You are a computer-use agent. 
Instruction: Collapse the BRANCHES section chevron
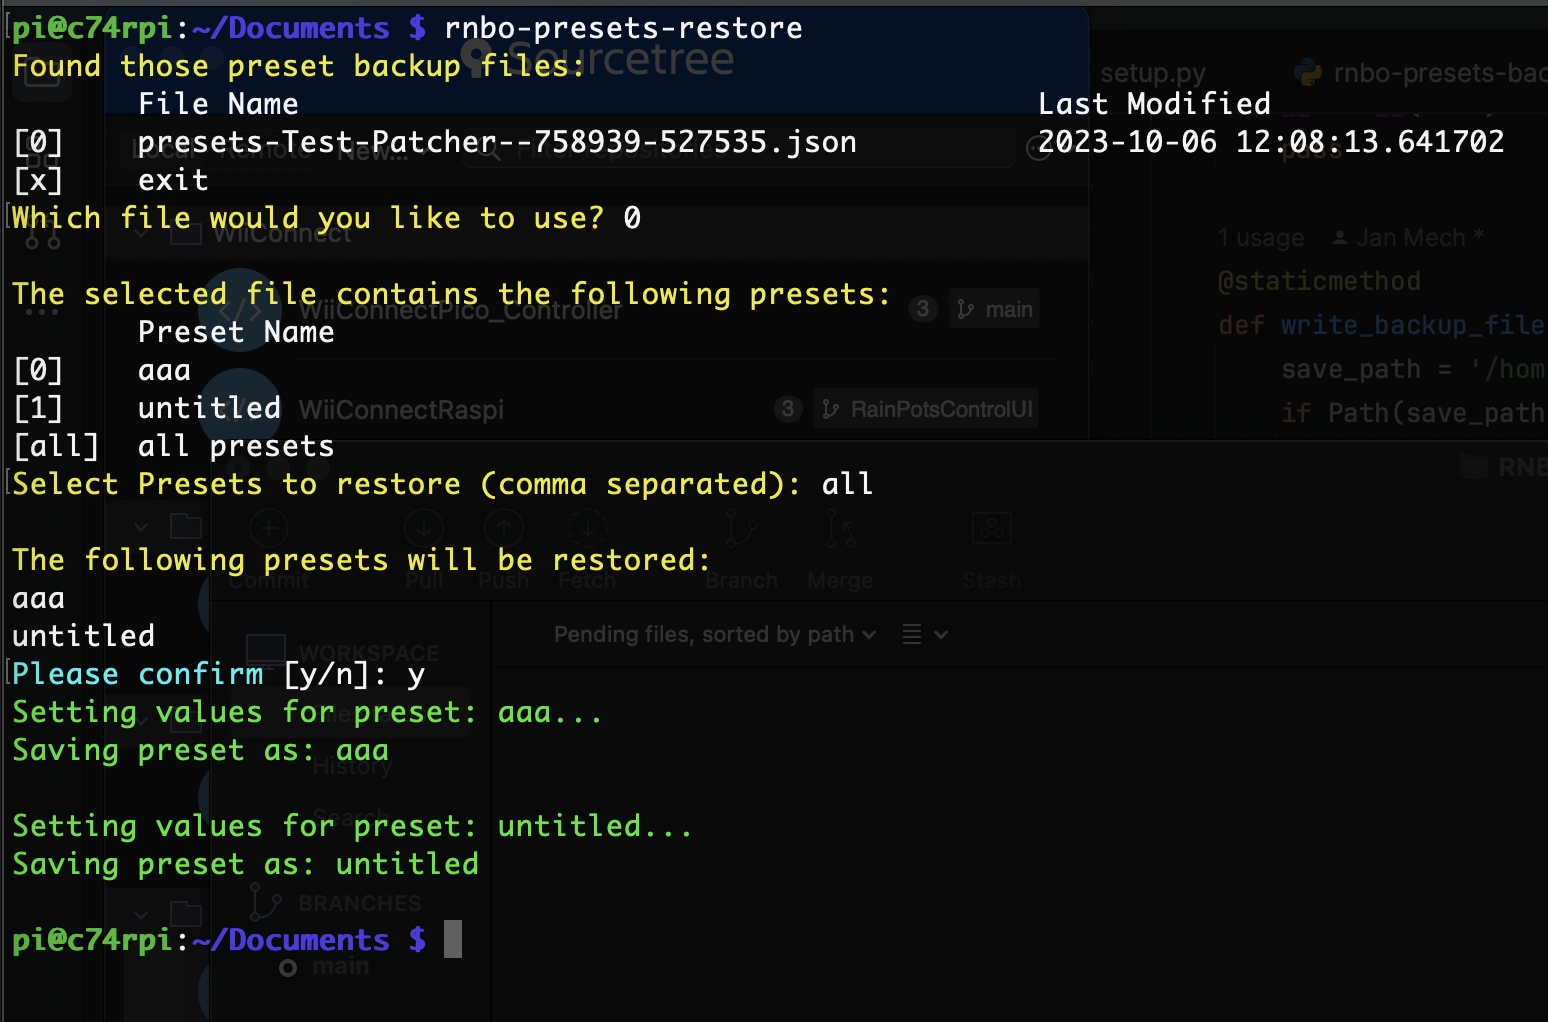pyautogui.click(x=141, y=914)
